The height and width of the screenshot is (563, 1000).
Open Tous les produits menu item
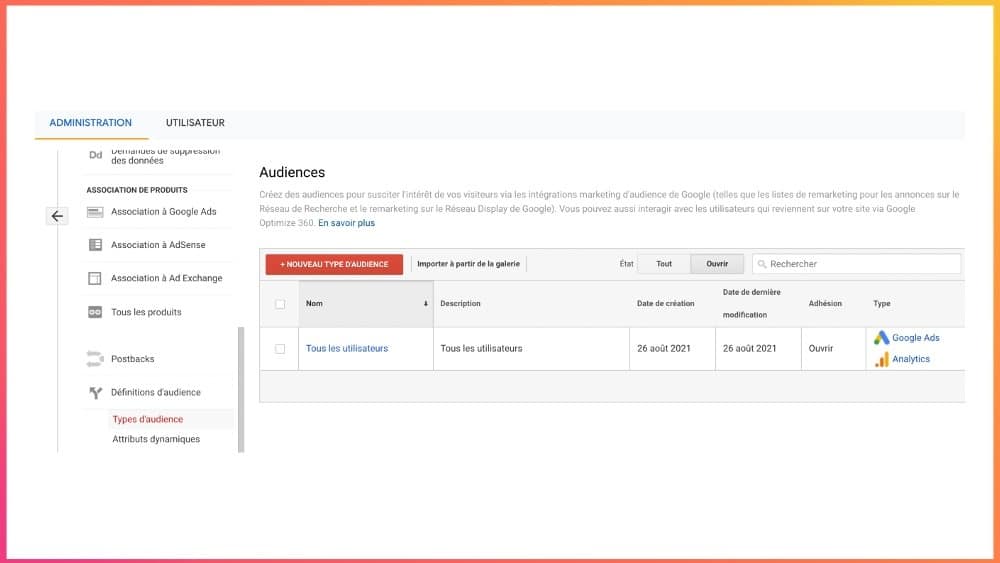(146, 312)
